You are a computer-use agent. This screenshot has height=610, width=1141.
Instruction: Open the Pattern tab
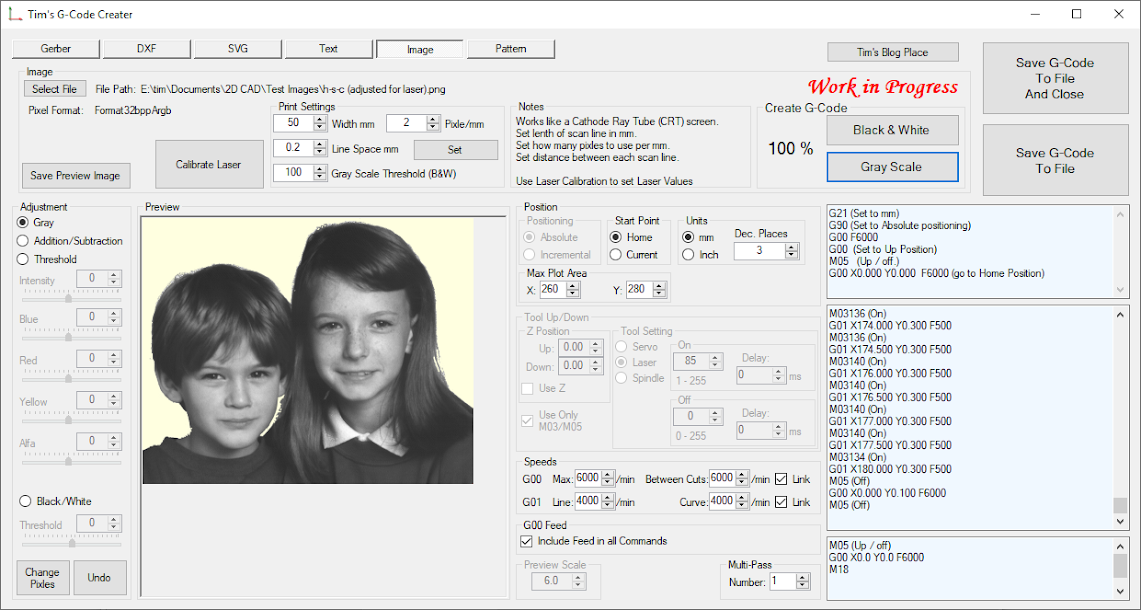(511, 49)
